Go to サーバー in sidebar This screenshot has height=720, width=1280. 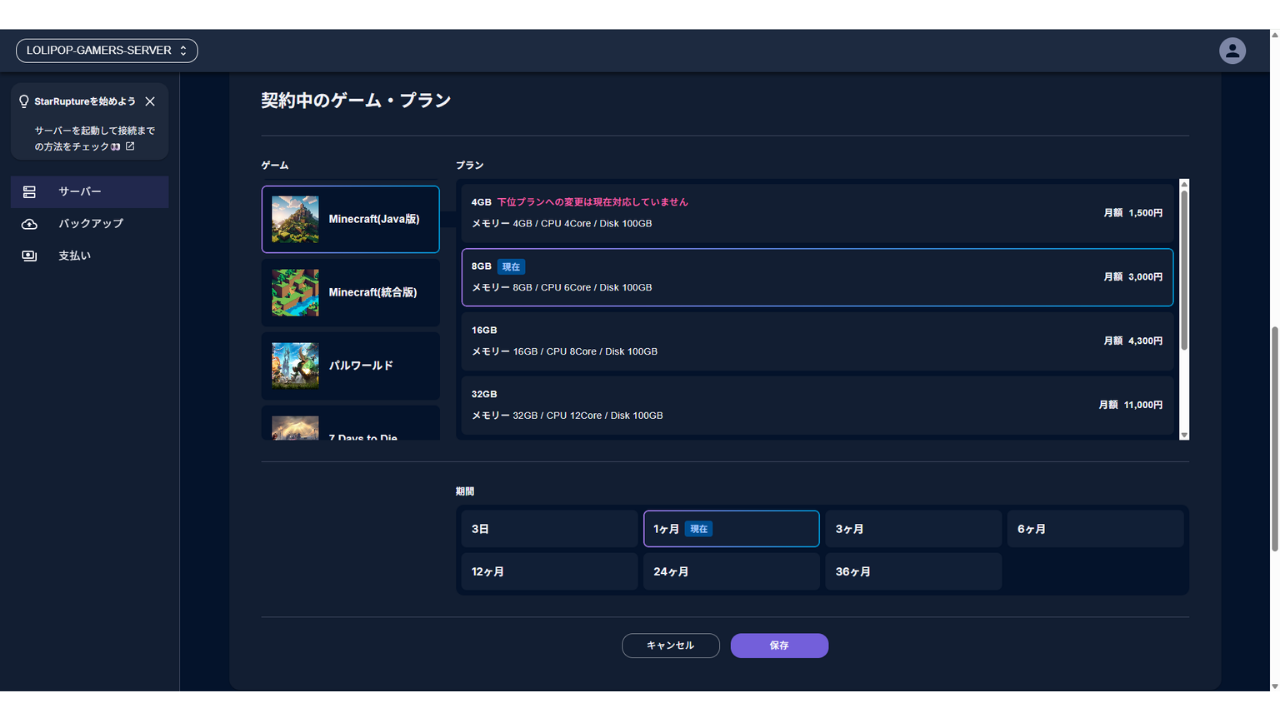pos(89,192)
